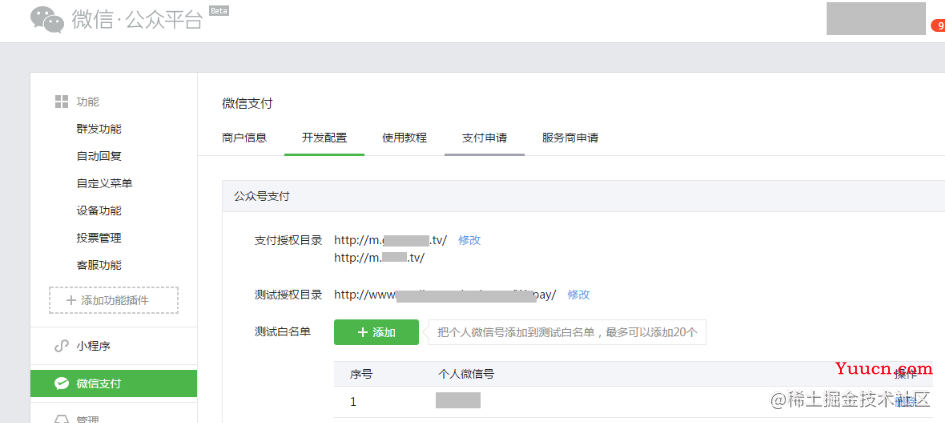Click the 微信·公众平台 title text
The height and width of the screenshot is (423, 945).
point(138,19)
